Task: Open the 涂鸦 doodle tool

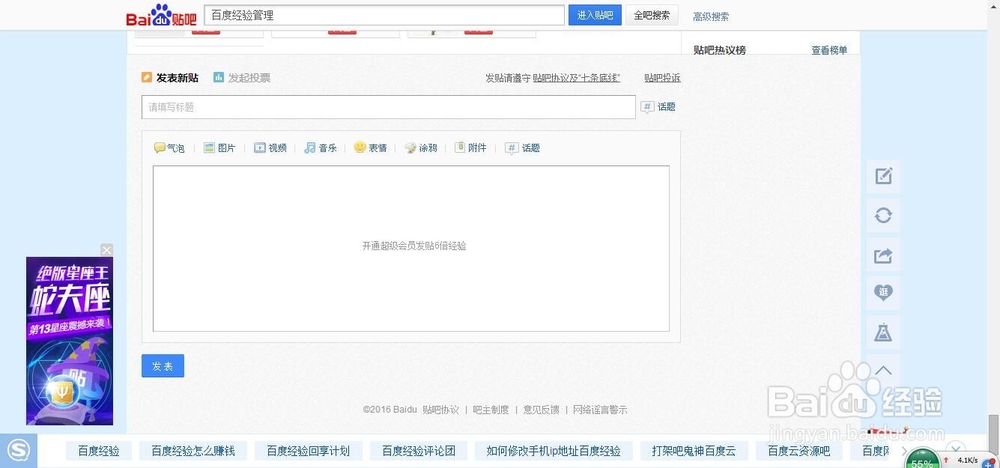Action: click(421, 148)
